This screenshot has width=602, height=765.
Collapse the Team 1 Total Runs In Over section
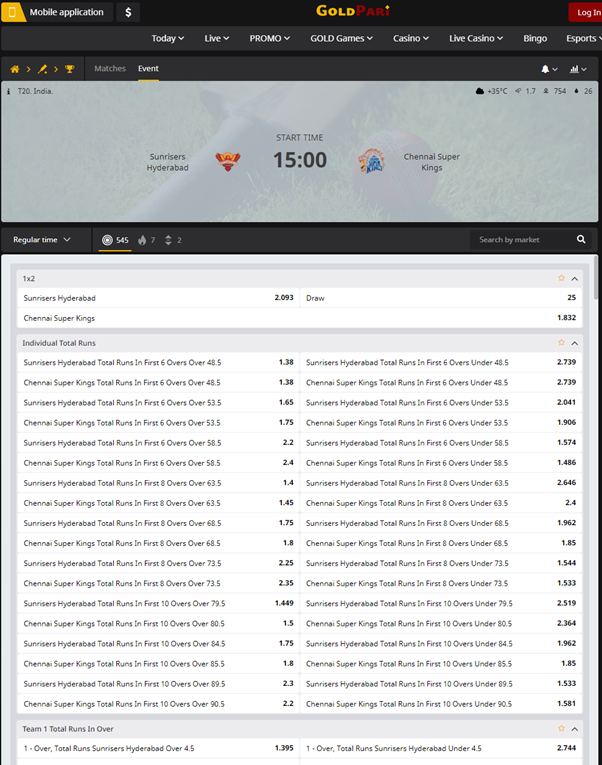point(575,729)
